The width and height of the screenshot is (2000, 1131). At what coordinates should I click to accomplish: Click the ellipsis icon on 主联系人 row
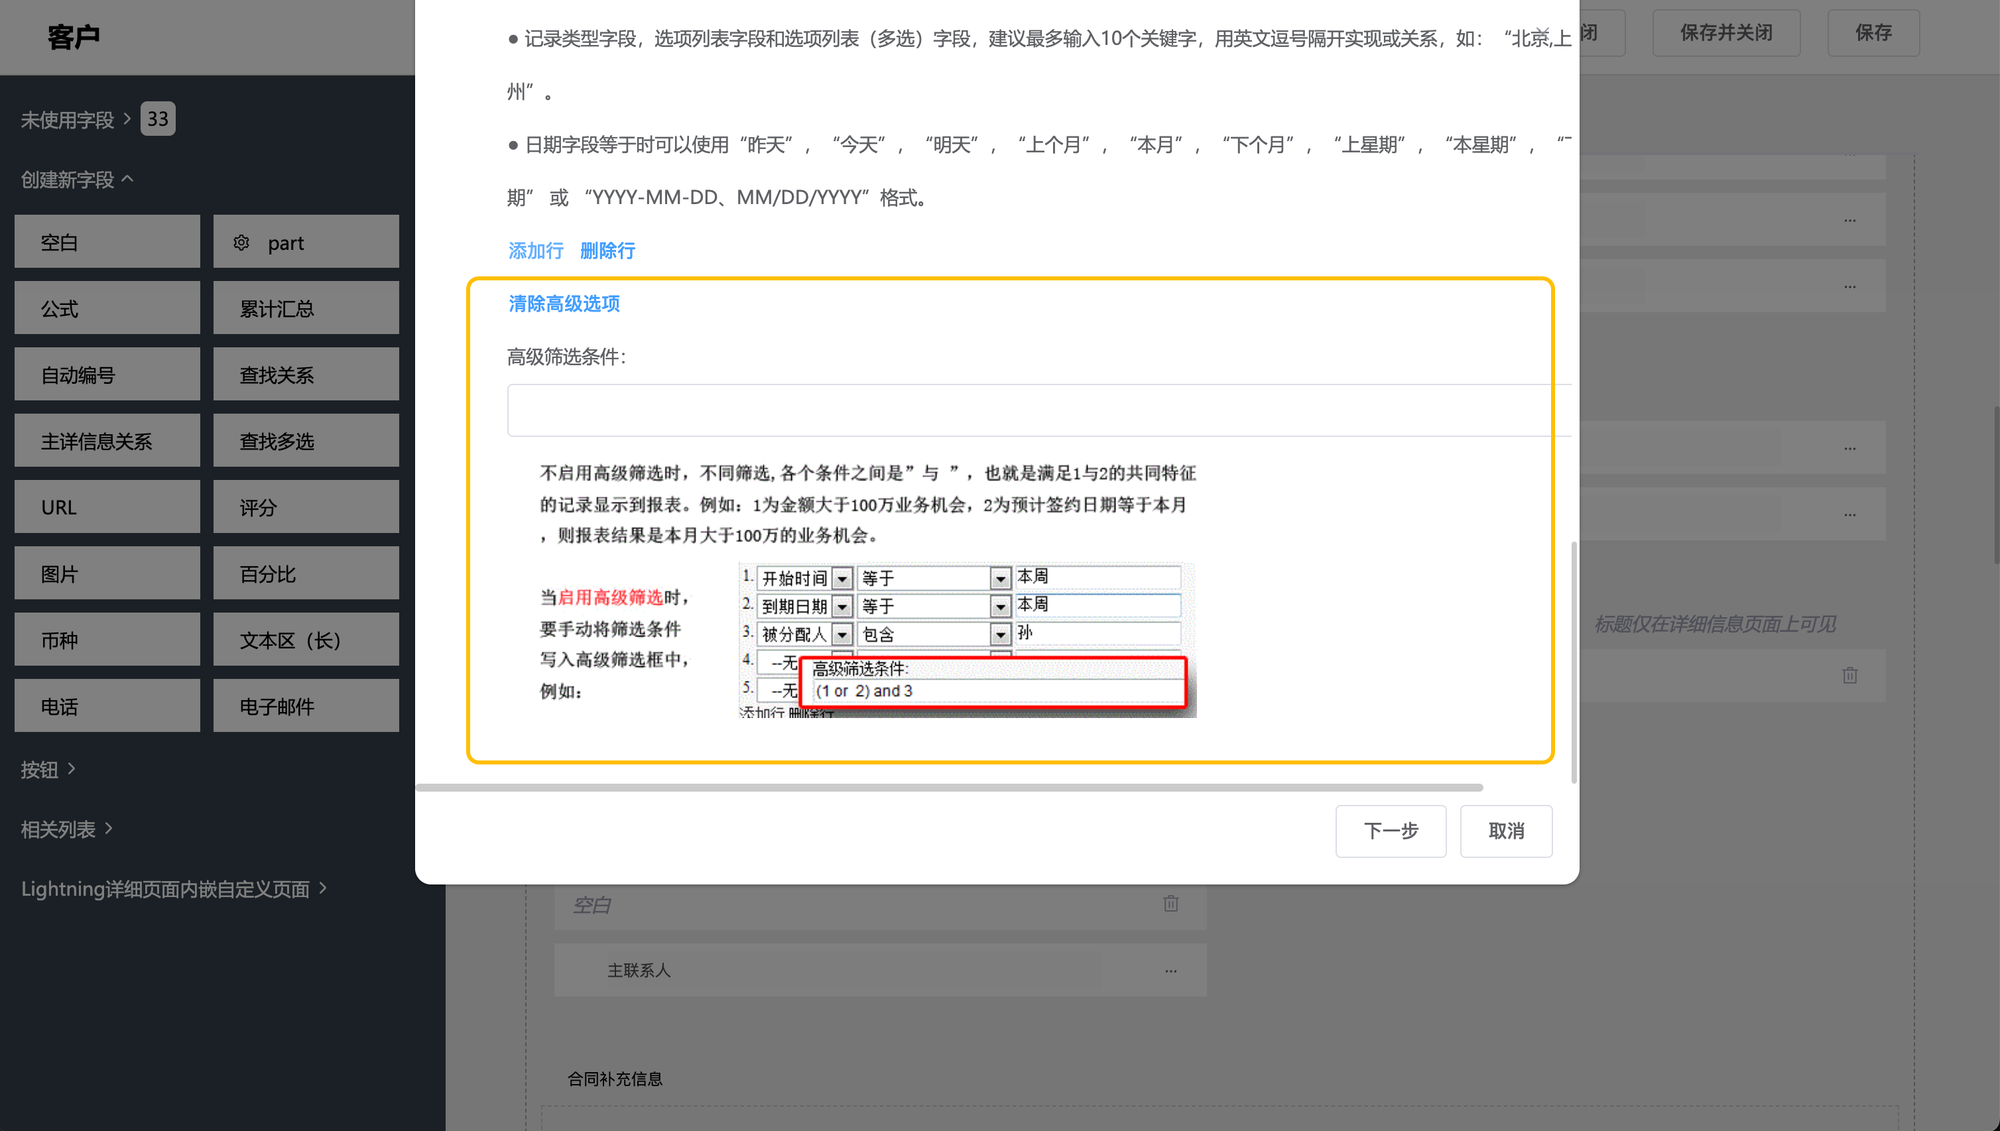1171,971
